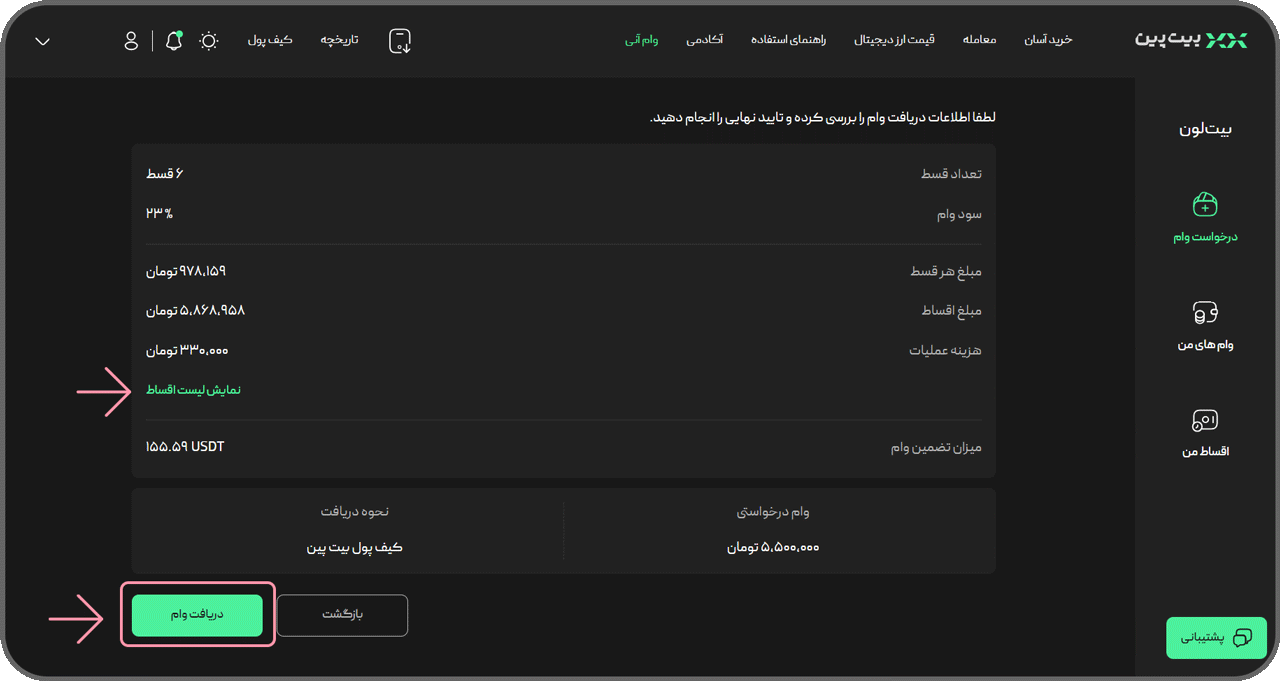Open the user profile icon

[x=131, y=41]
